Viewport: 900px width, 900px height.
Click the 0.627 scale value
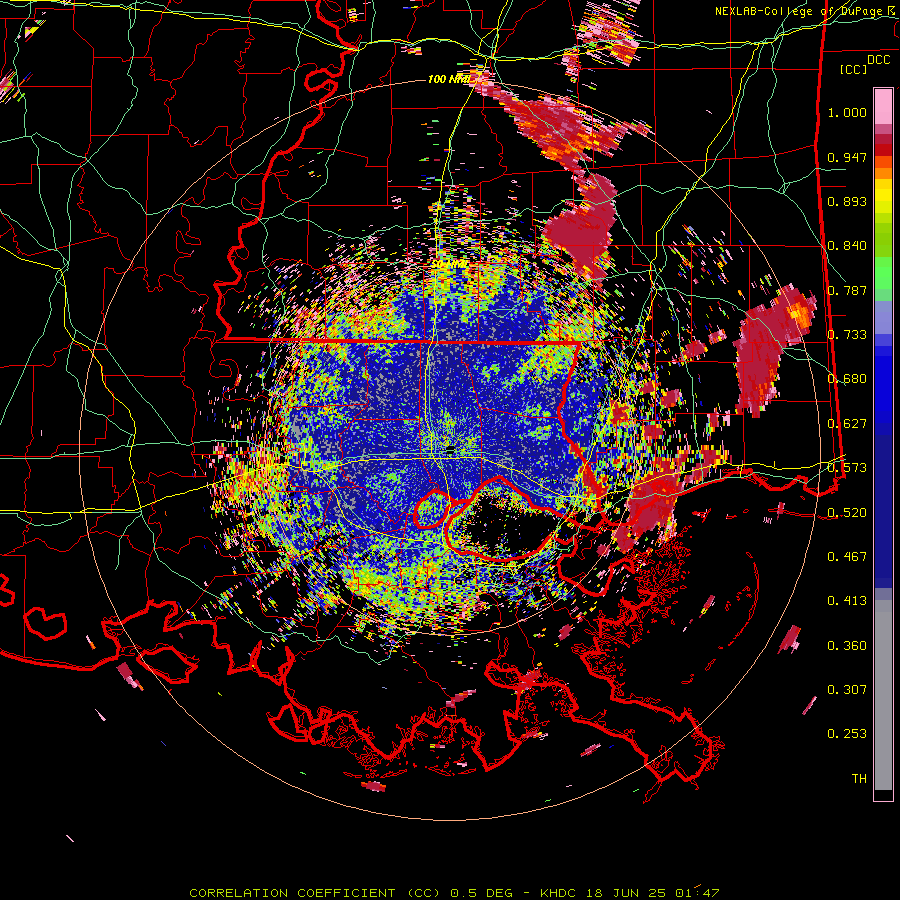pyautogui.click(x=847, y=424)
